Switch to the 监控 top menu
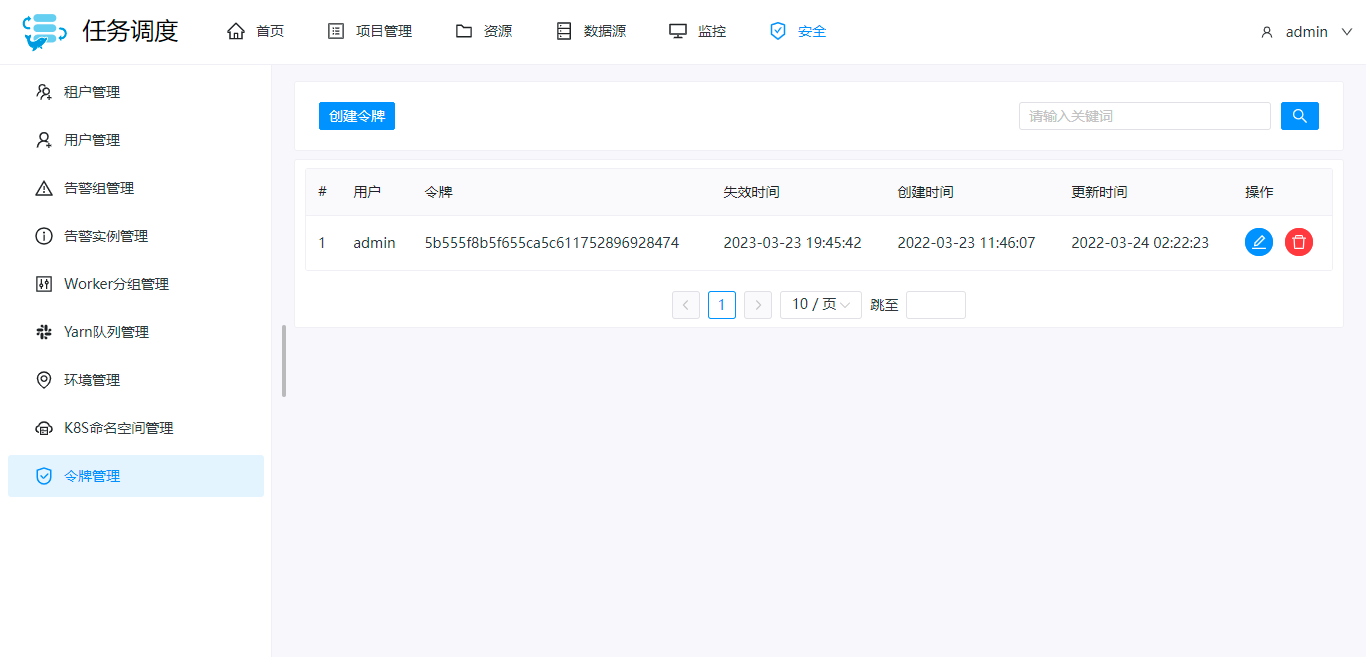The image size is (1366, 657). click(x=698, y=32)
